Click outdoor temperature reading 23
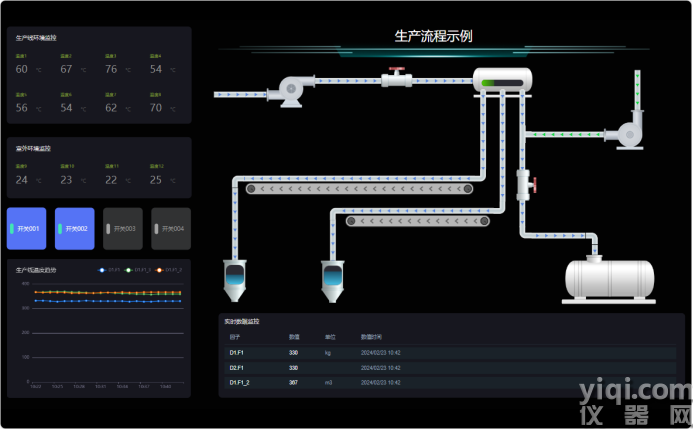Screen dimensions: 693x429 [66, 180]
